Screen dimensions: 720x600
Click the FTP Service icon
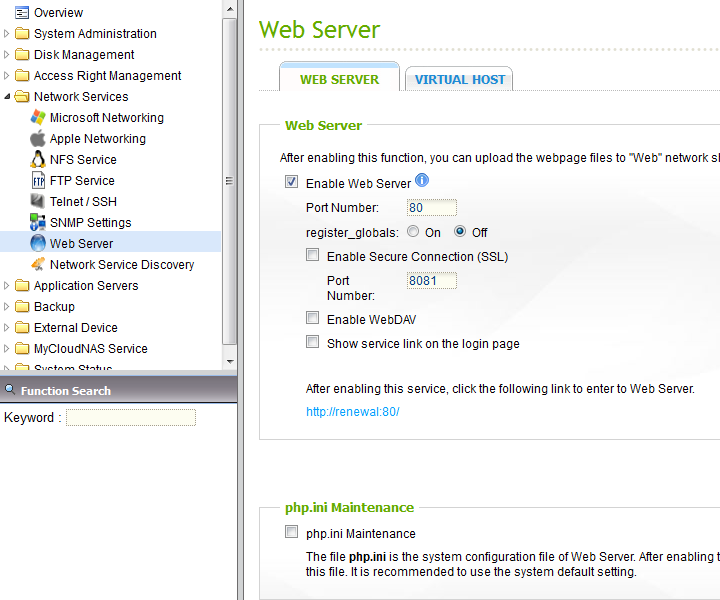pos(38,181)
